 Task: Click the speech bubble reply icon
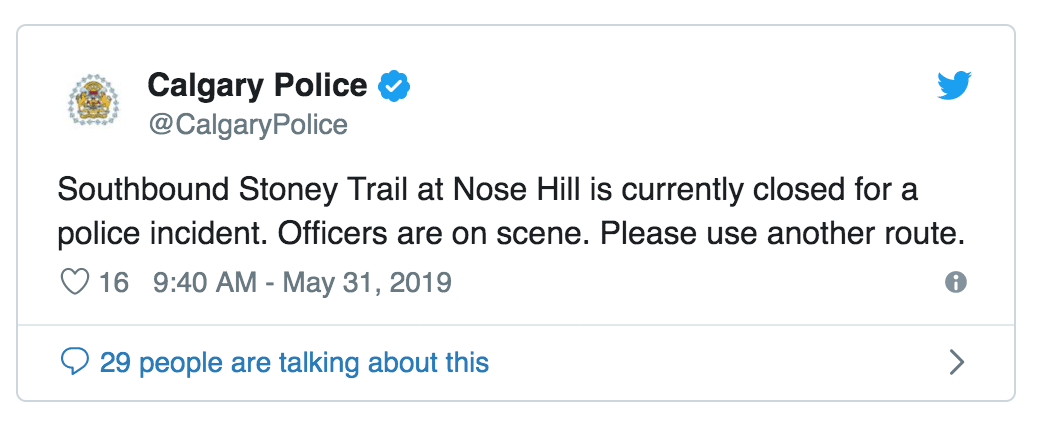(74, 362)
